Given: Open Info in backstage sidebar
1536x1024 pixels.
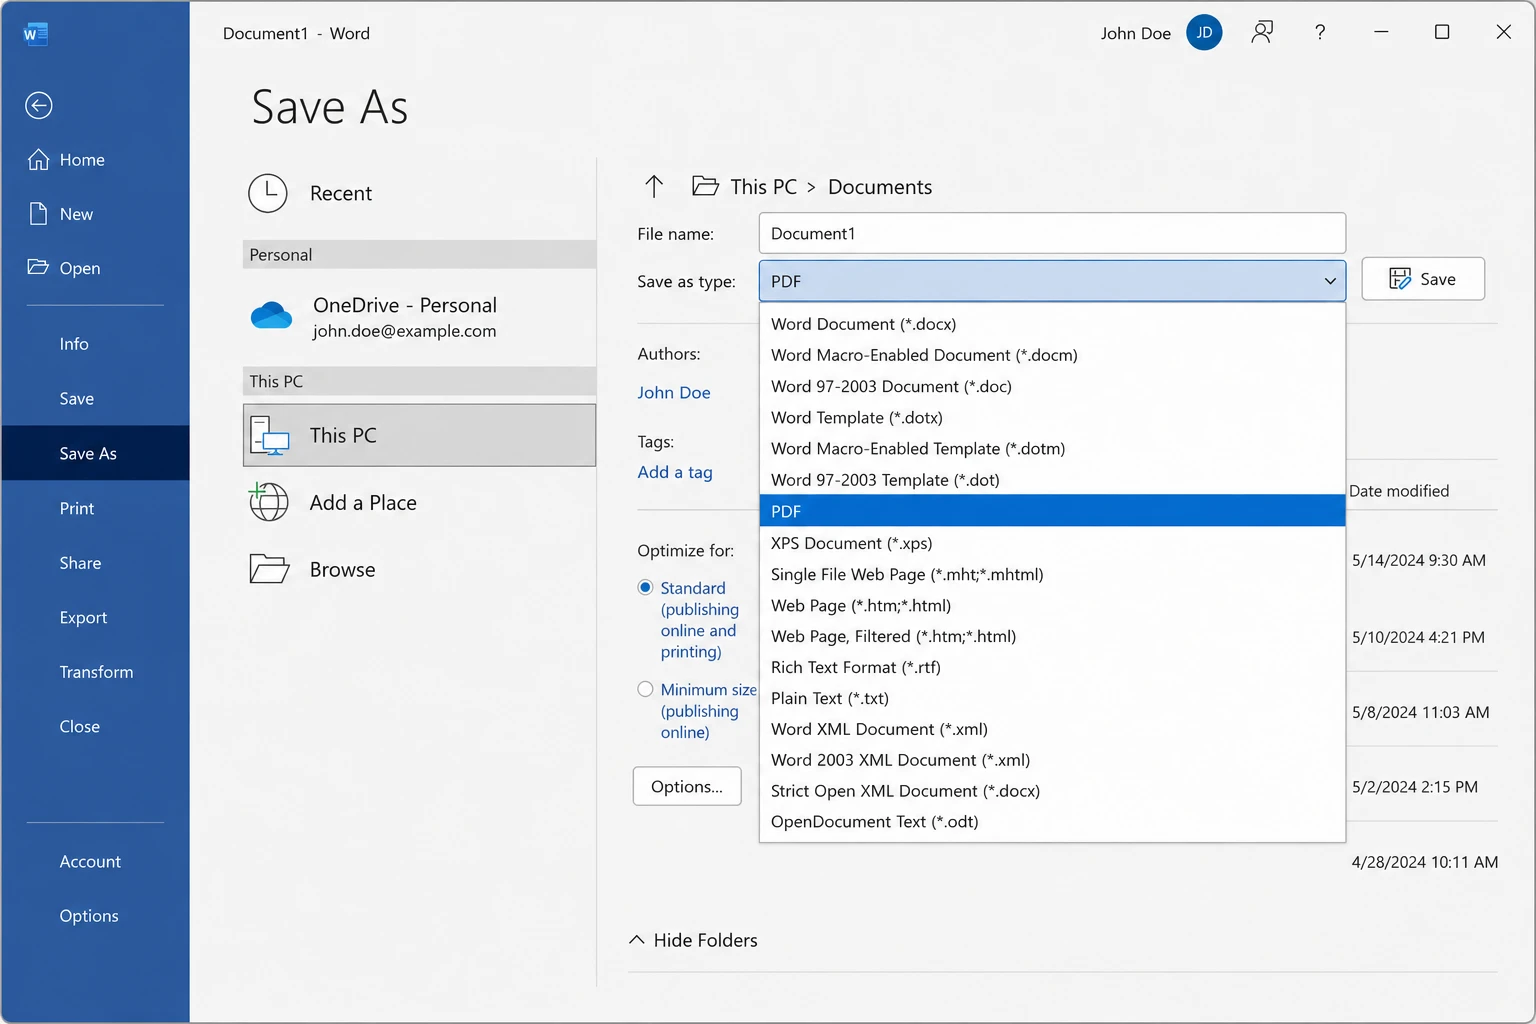Looking at the screenshot, I should [x=95, y=344].
